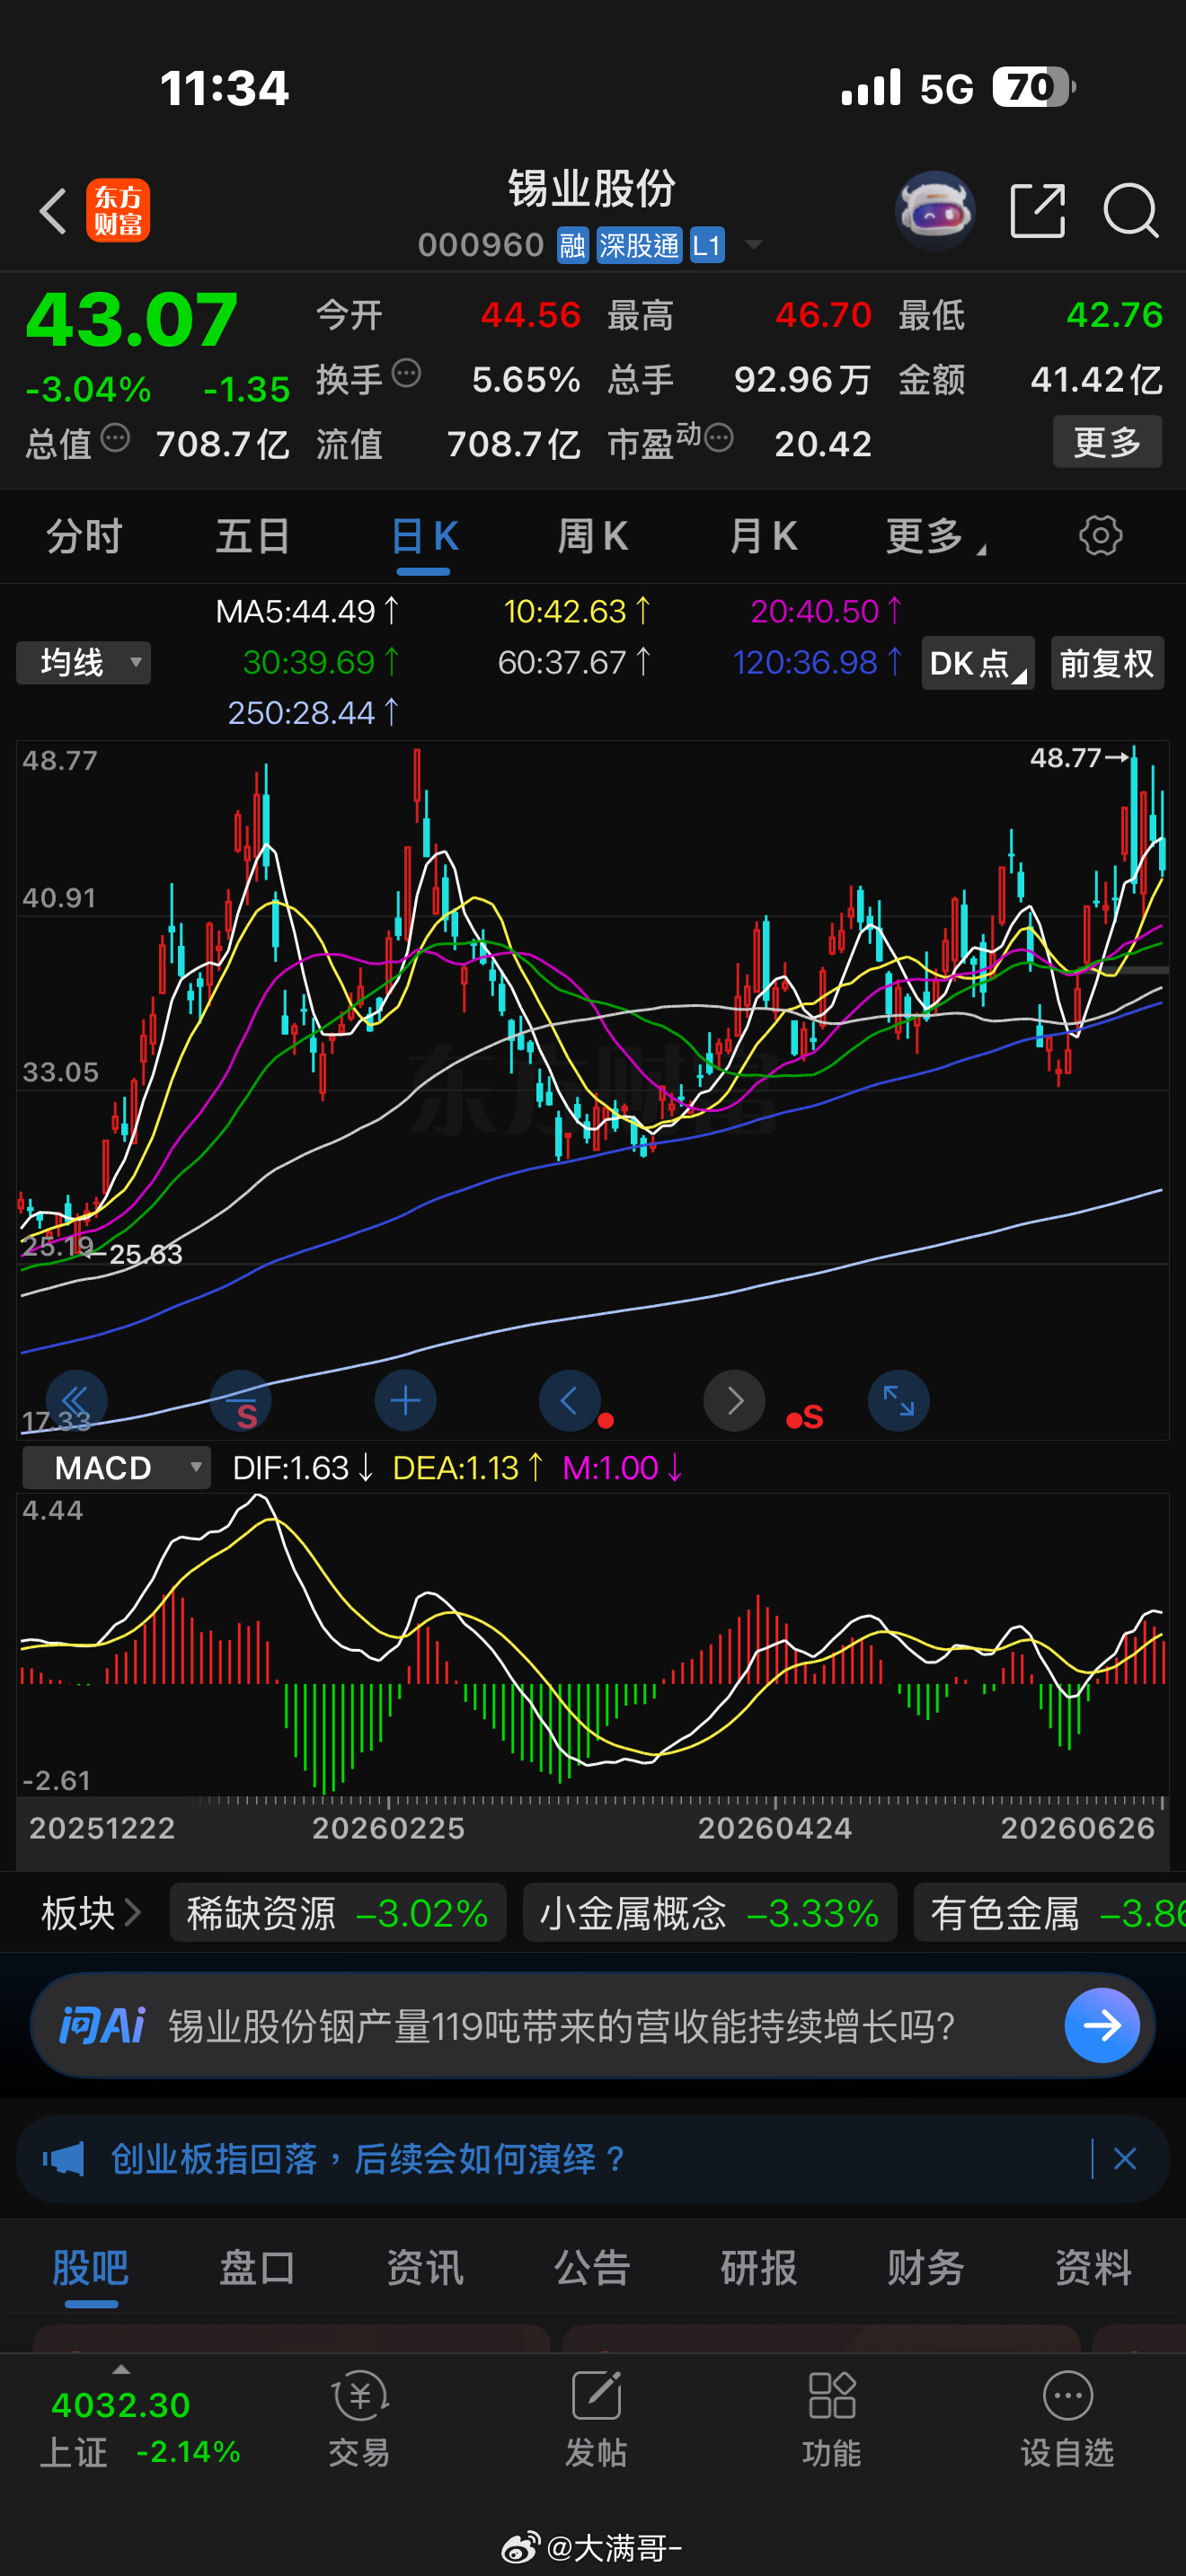Toggle the DK点 option
This screenshot has height=2576, width=1186.
(x=977, y=663)
